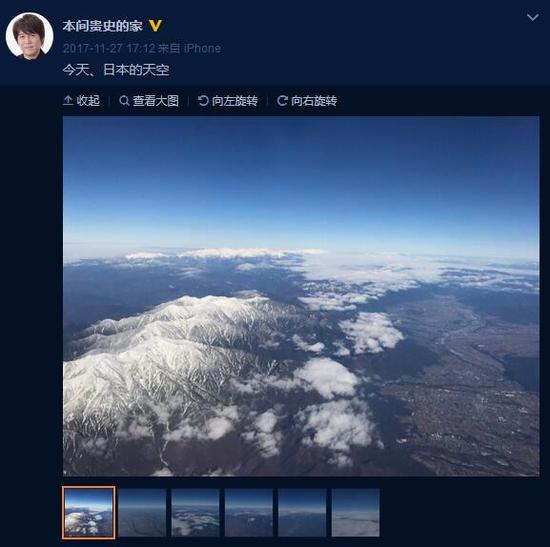550x547 pixels.
Task: Click the yellow V verified badge
Action: click(155, 26)
